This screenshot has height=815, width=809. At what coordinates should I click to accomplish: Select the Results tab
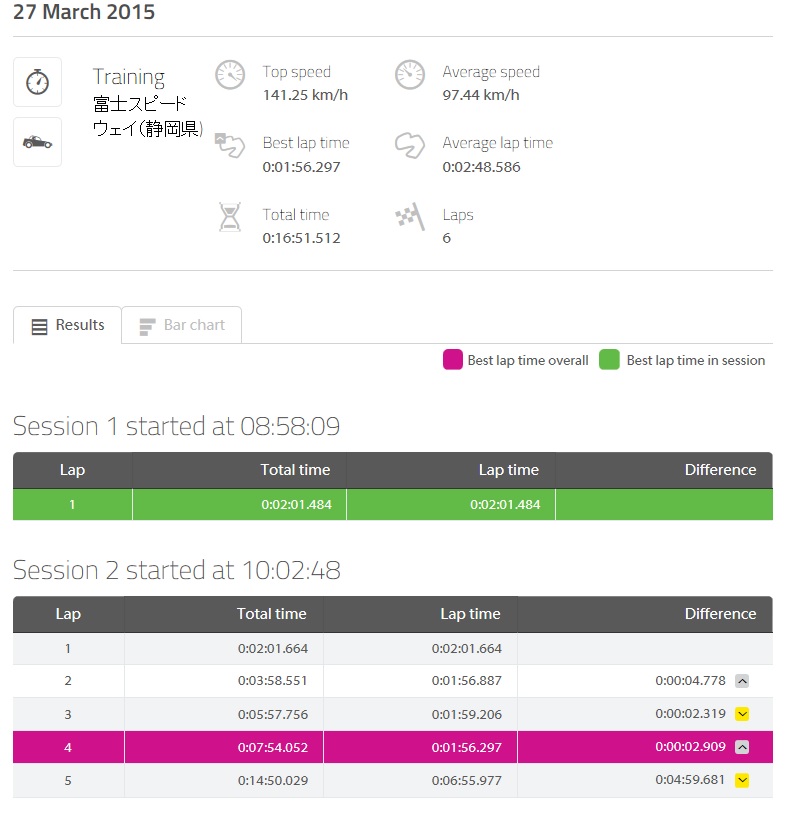[68, 325]
